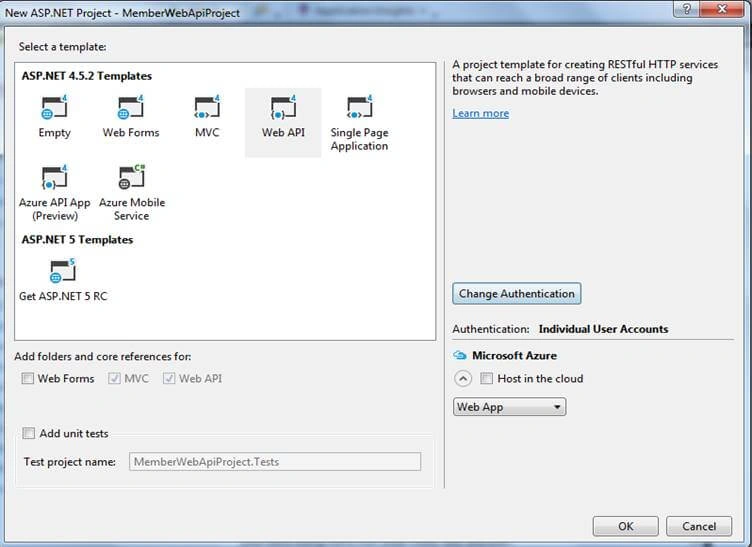Viewport: 752px width, 547px height.
Task: Click the Test project name field
Action: pyautogui.click(x=275, y=462)
